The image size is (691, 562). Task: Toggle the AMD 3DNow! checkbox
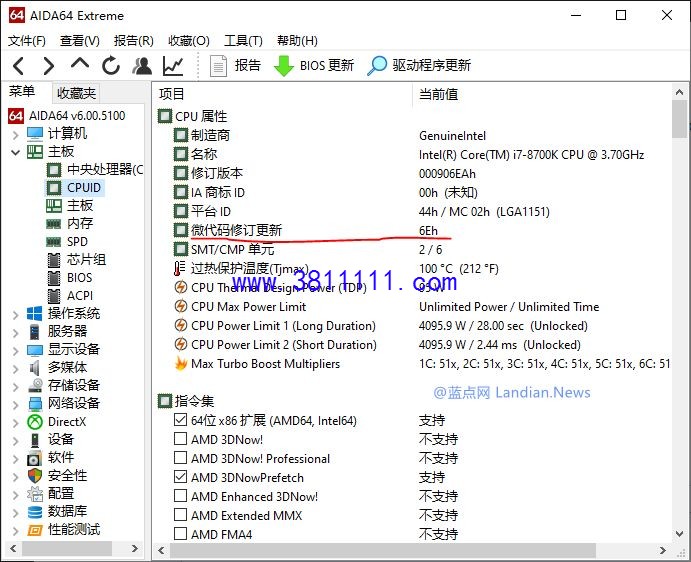[180, 439]
